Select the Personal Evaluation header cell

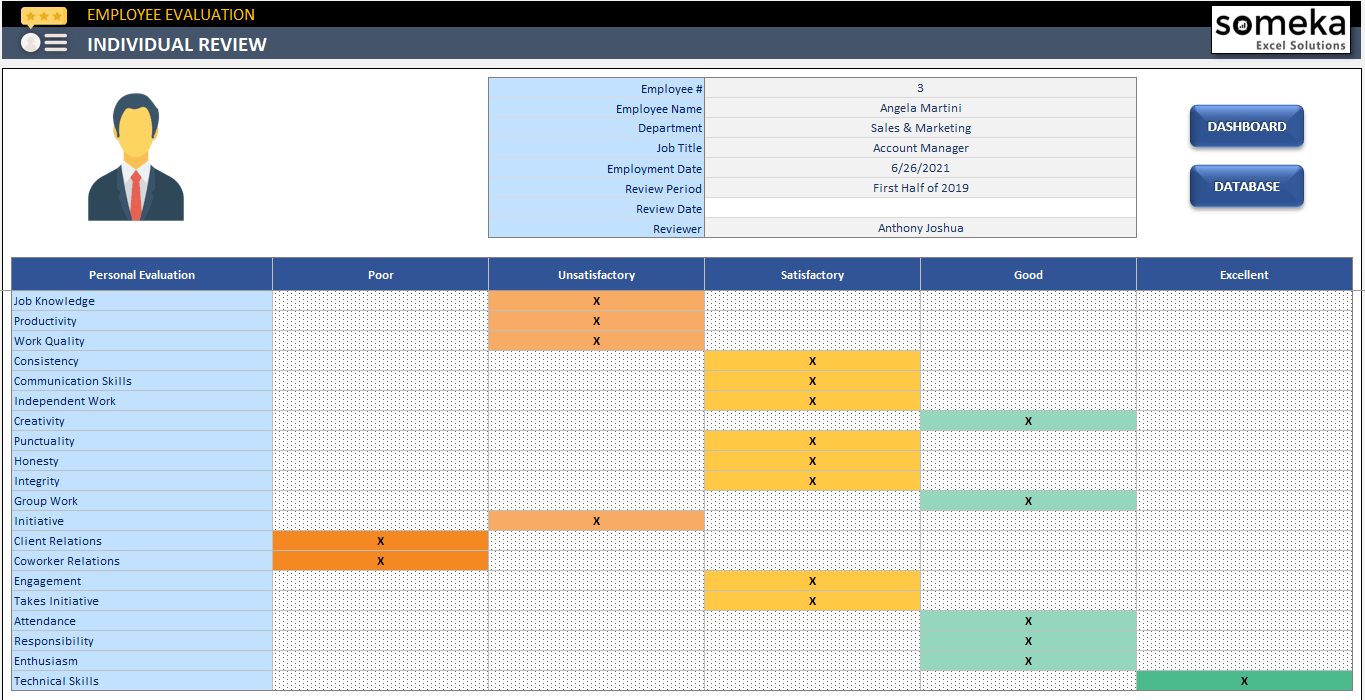[x=141, y=274]
